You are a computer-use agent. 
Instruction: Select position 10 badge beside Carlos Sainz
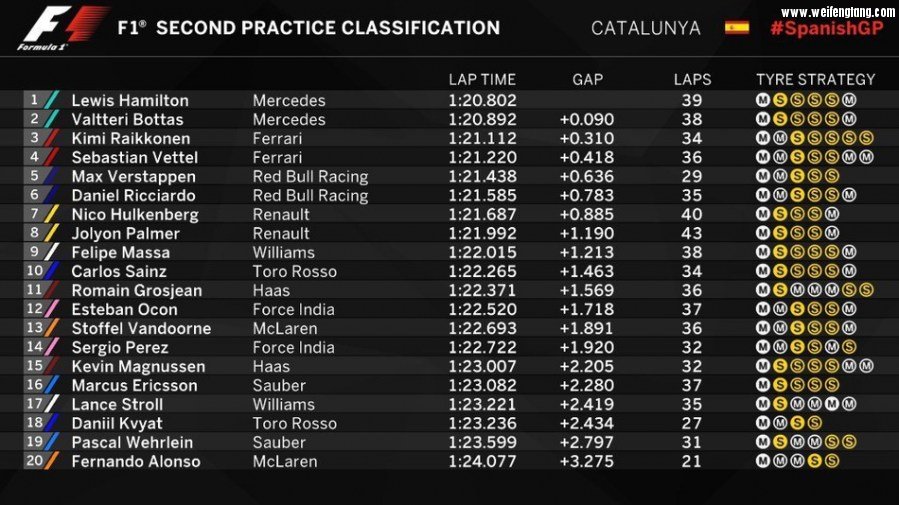[35, 271]
